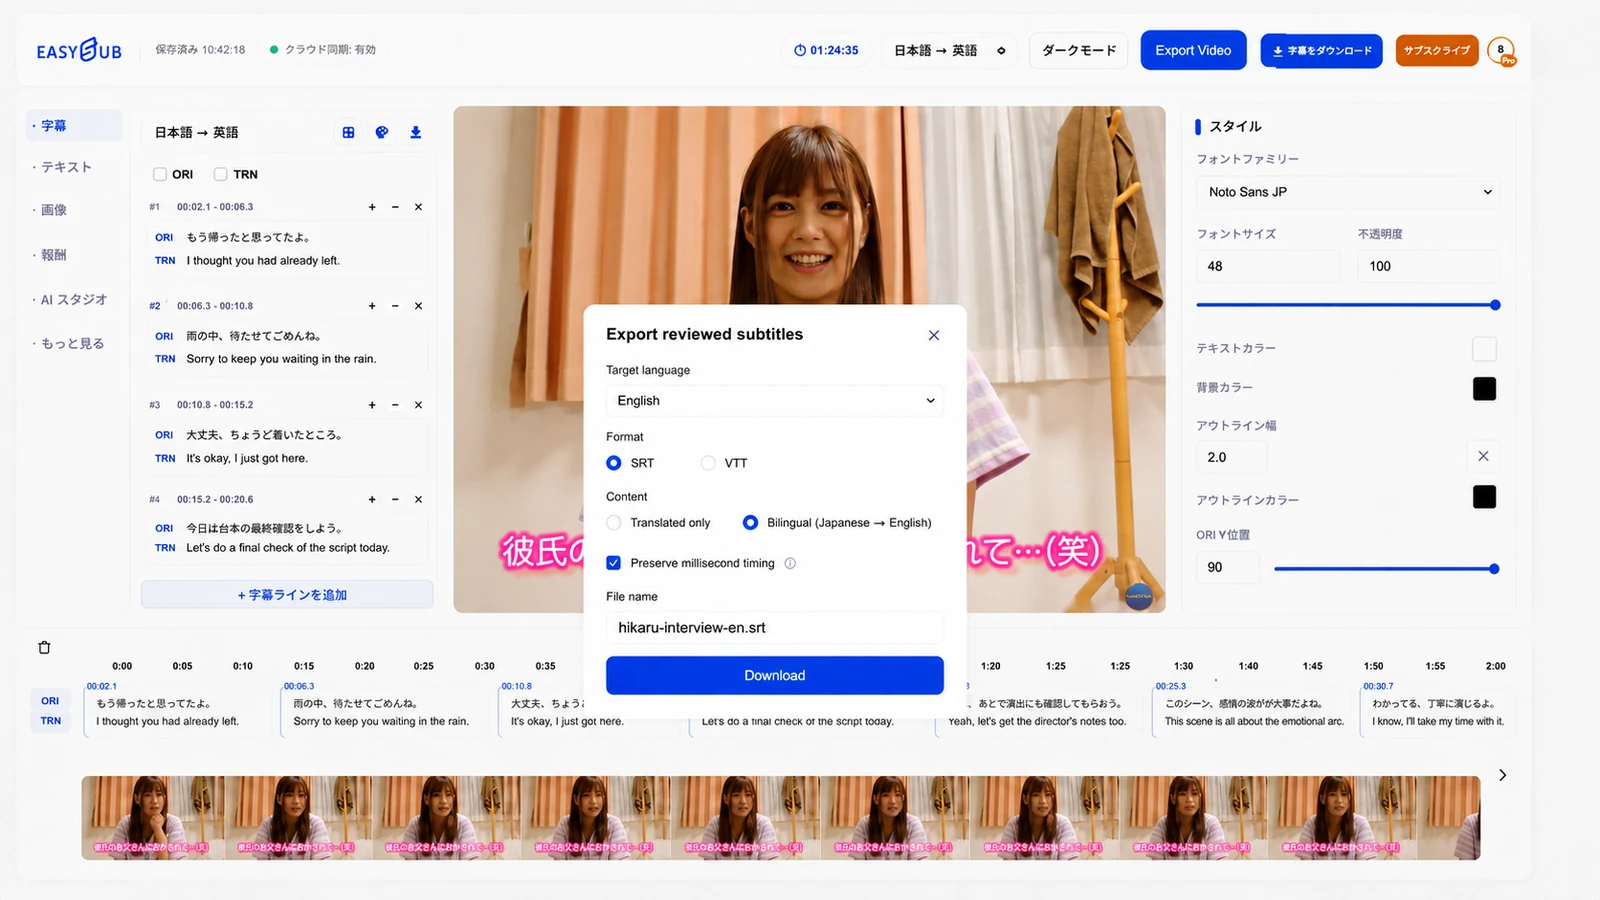Click the font size field showing 48
The image size is (1600, 900).
(1268, 266)
